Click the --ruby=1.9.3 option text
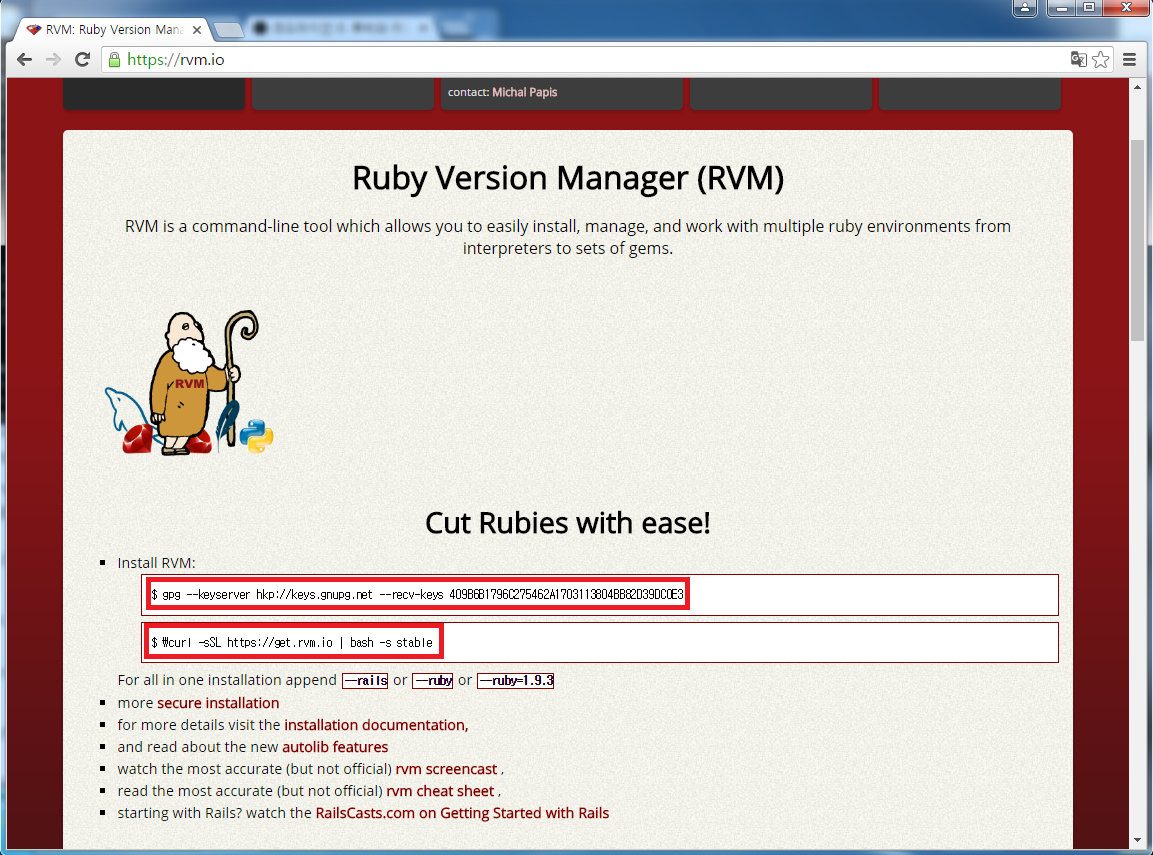1153x855 pixels. point(515,681)
